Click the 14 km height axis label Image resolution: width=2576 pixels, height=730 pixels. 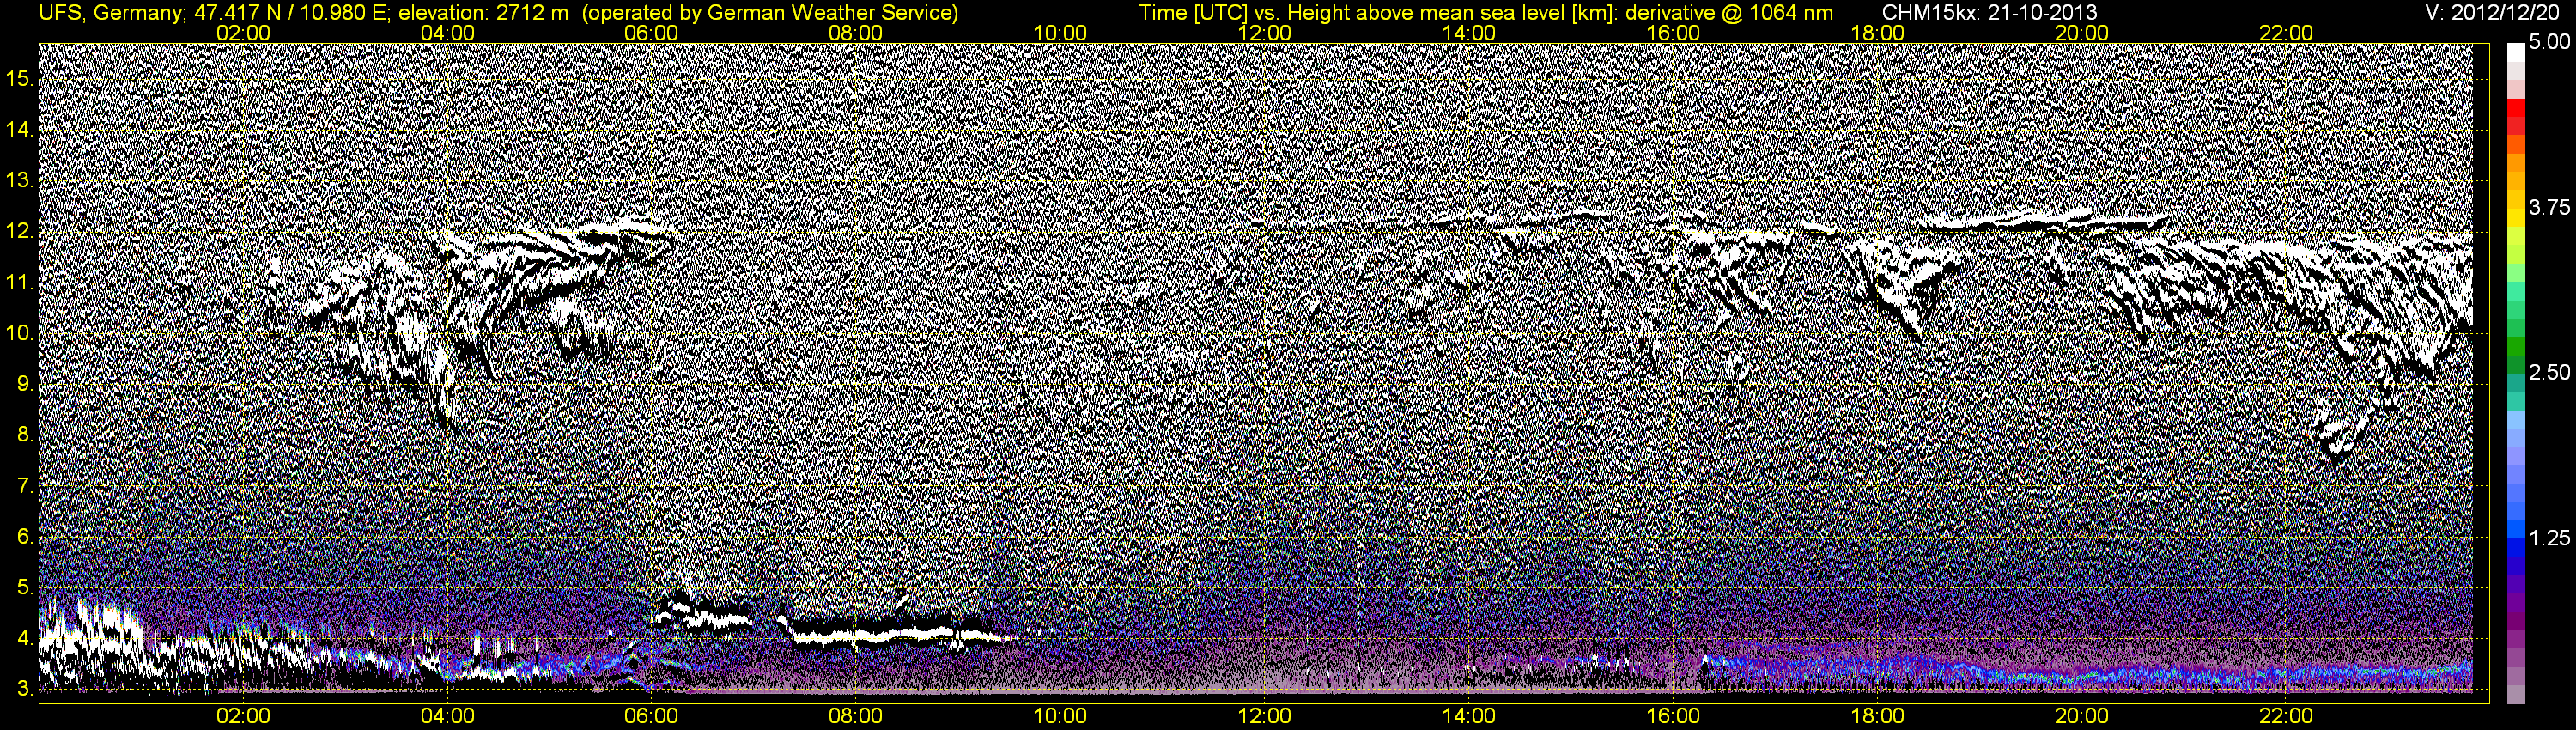(x=20, y=129)
